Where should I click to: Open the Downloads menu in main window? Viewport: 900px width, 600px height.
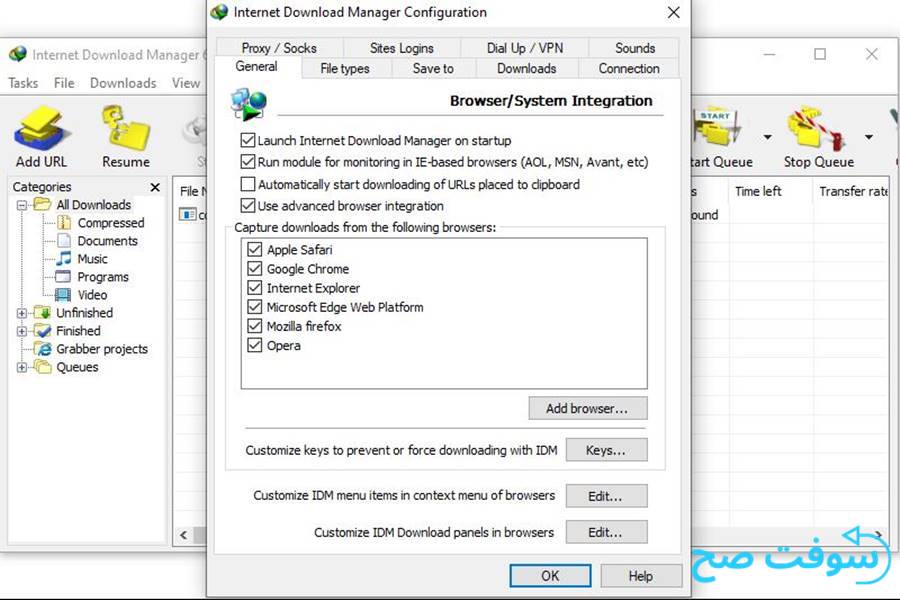tap(123, 83)
